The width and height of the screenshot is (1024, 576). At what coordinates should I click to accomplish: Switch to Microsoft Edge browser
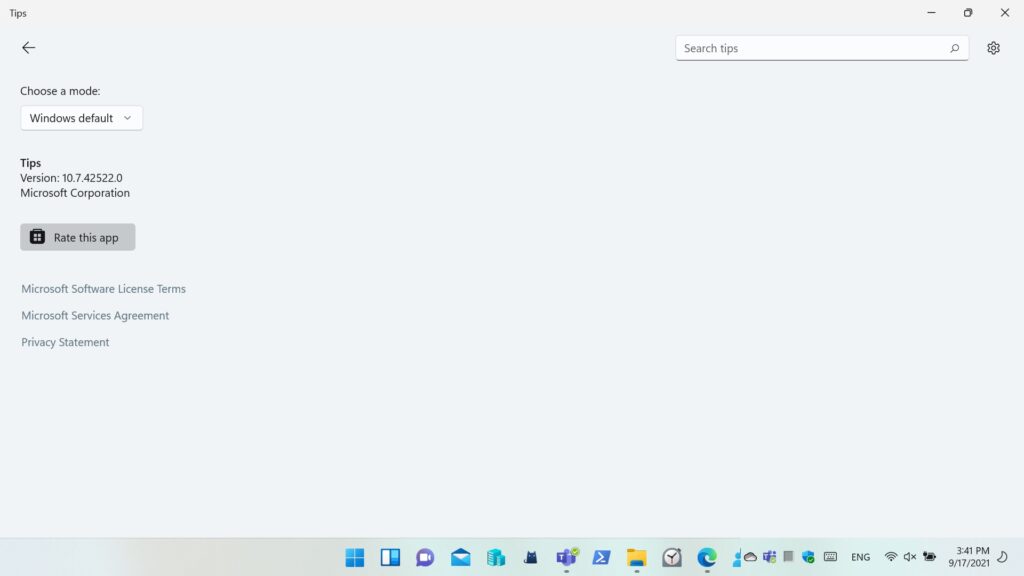tap(707, 557)
